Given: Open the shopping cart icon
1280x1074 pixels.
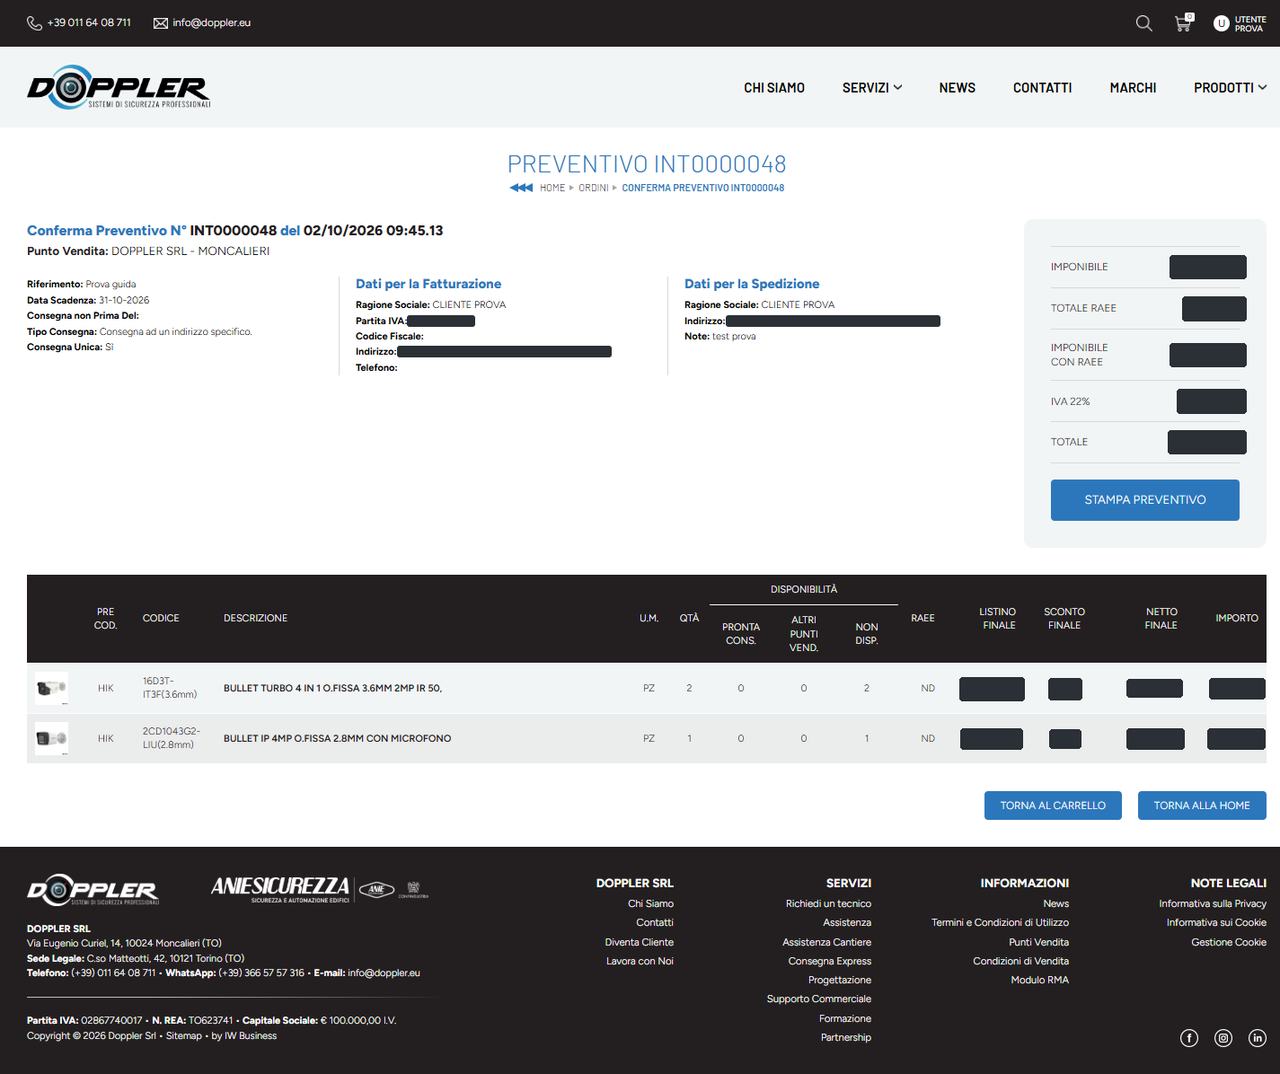Looking at the screenshot, I should click(1183, 23).
